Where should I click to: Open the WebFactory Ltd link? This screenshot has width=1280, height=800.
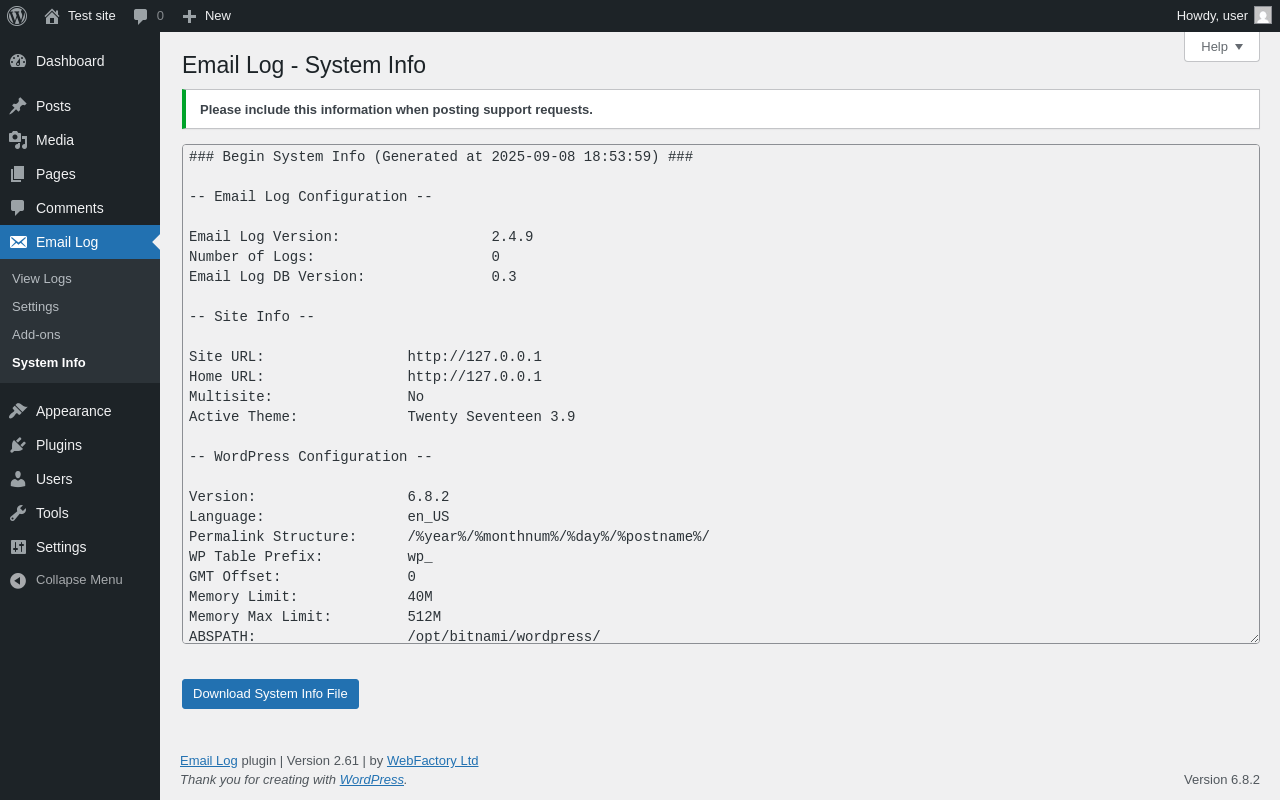pos(433,761)
